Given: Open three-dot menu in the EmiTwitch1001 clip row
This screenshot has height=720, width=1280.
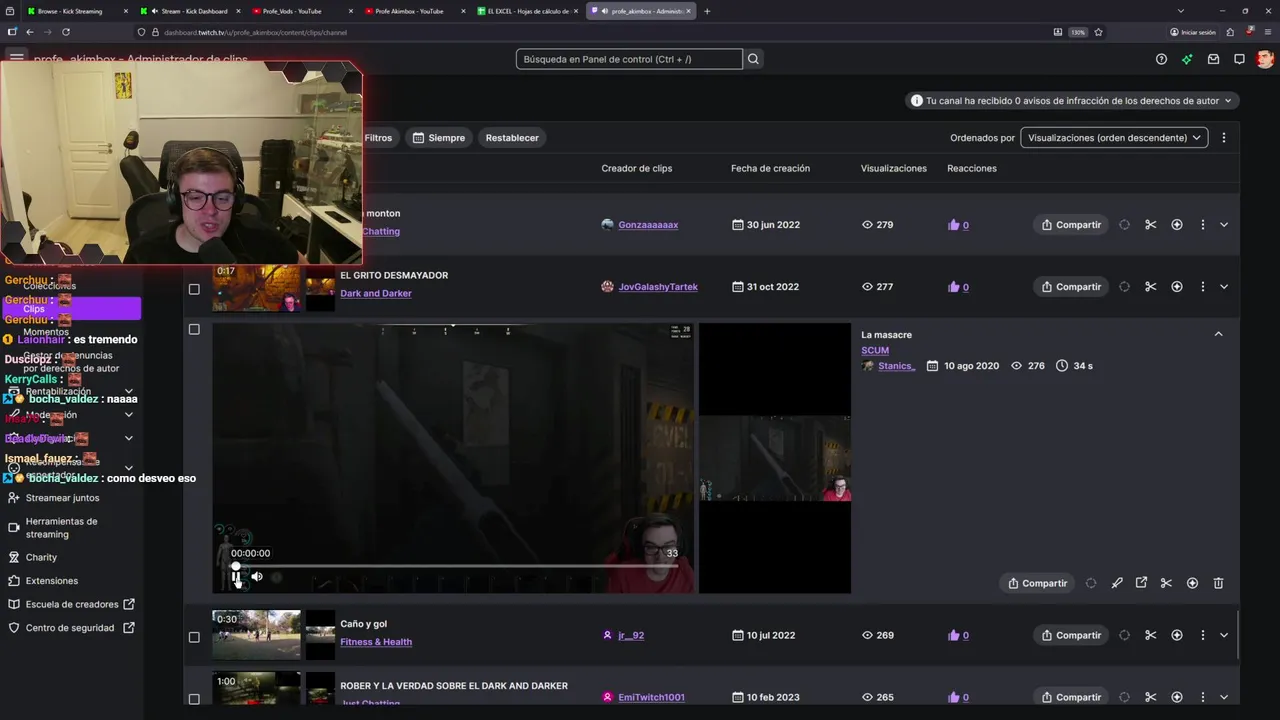Looking at the screenshot, I should click(1203, 697).
